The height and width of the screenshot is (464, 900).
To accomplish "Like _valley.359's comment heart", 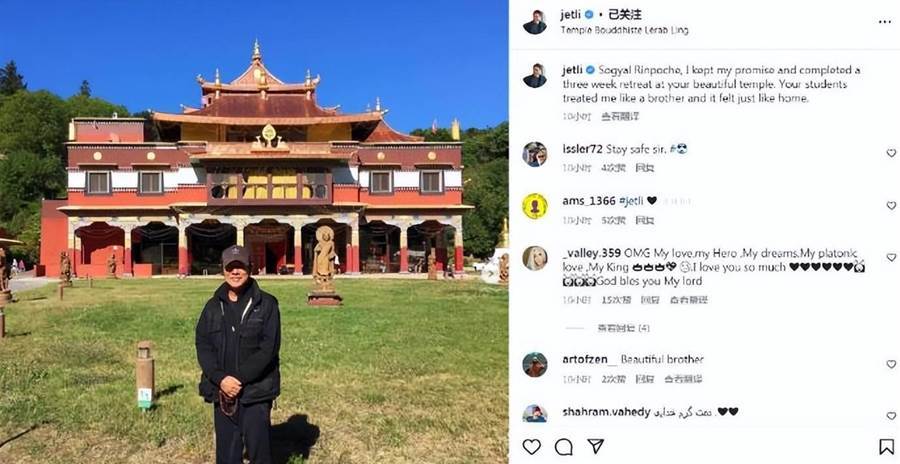I will click(x=891, y=257).
